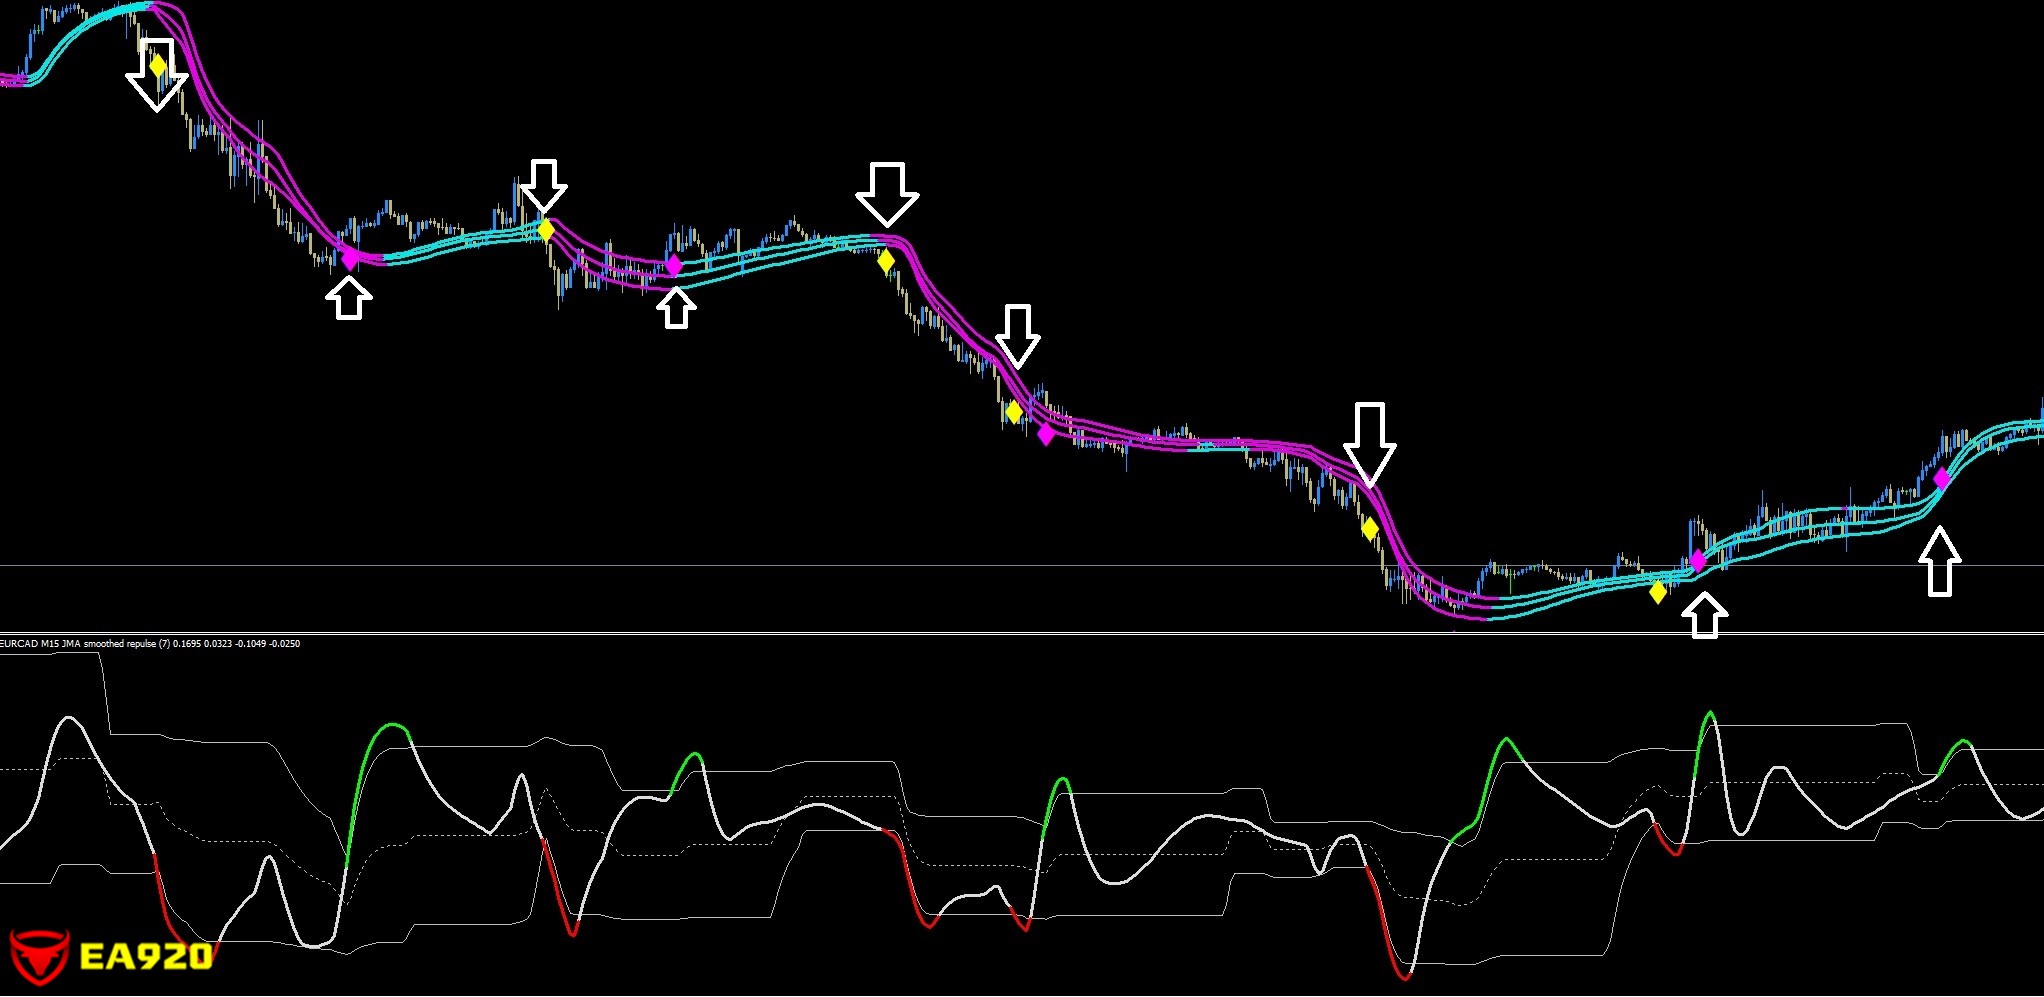Select the horizontal grey price level line

(1000, 566)
